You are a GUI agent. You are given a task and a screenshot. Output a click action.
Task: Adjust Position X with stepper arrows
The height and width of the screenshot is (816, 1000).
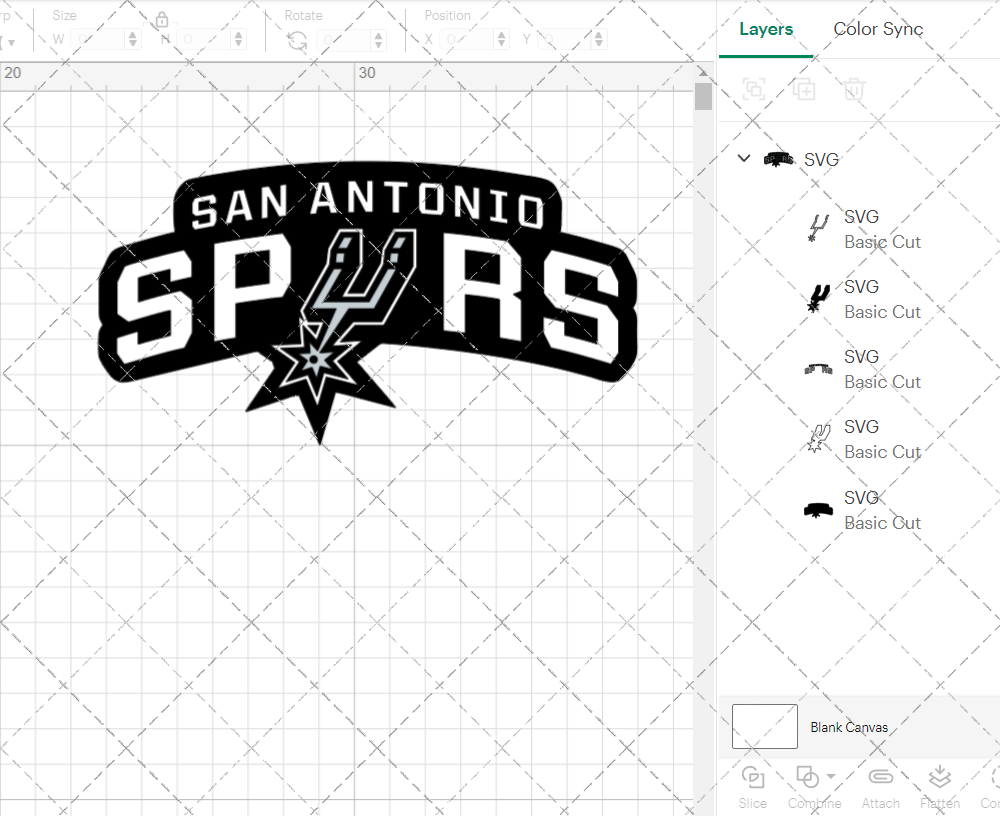click(x=501, y=40)
